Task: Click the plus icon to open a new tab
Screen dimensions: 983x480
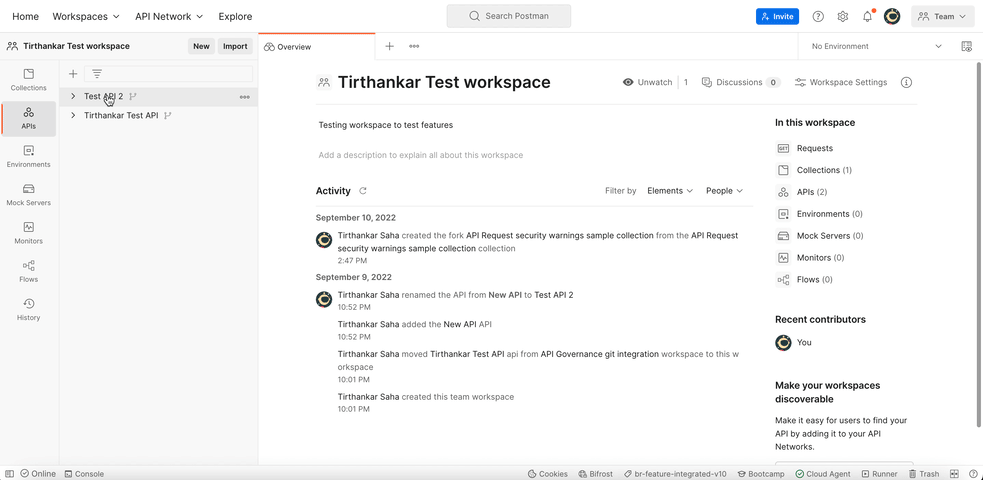Action: 389,46
